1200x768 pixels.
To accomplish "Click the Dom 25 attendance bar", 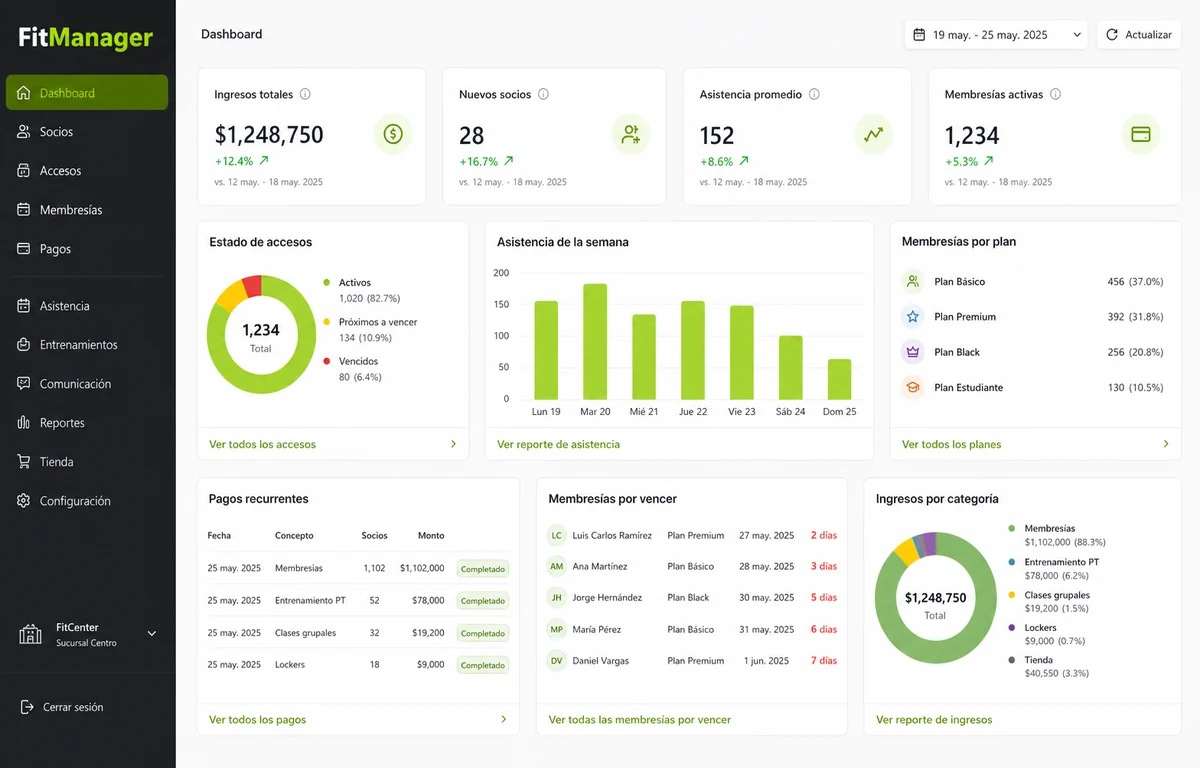I will pos(840,379).
